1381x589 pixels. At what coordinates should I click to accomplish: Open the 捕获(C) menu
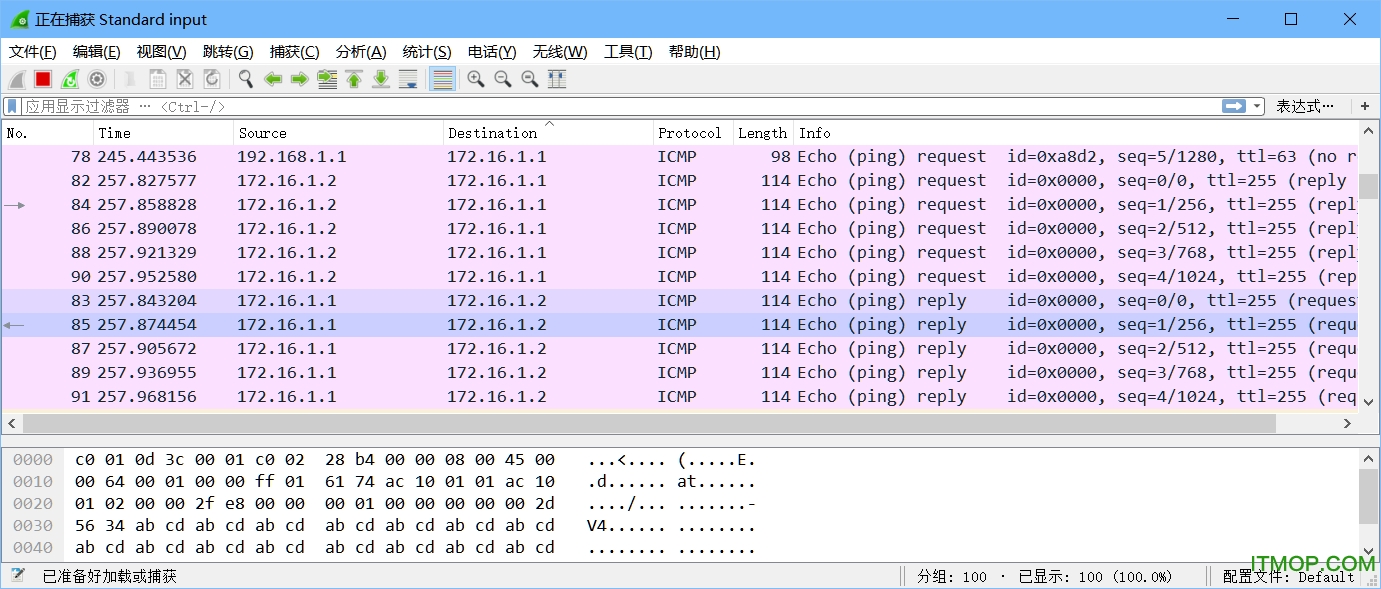(x=294, y=52)
